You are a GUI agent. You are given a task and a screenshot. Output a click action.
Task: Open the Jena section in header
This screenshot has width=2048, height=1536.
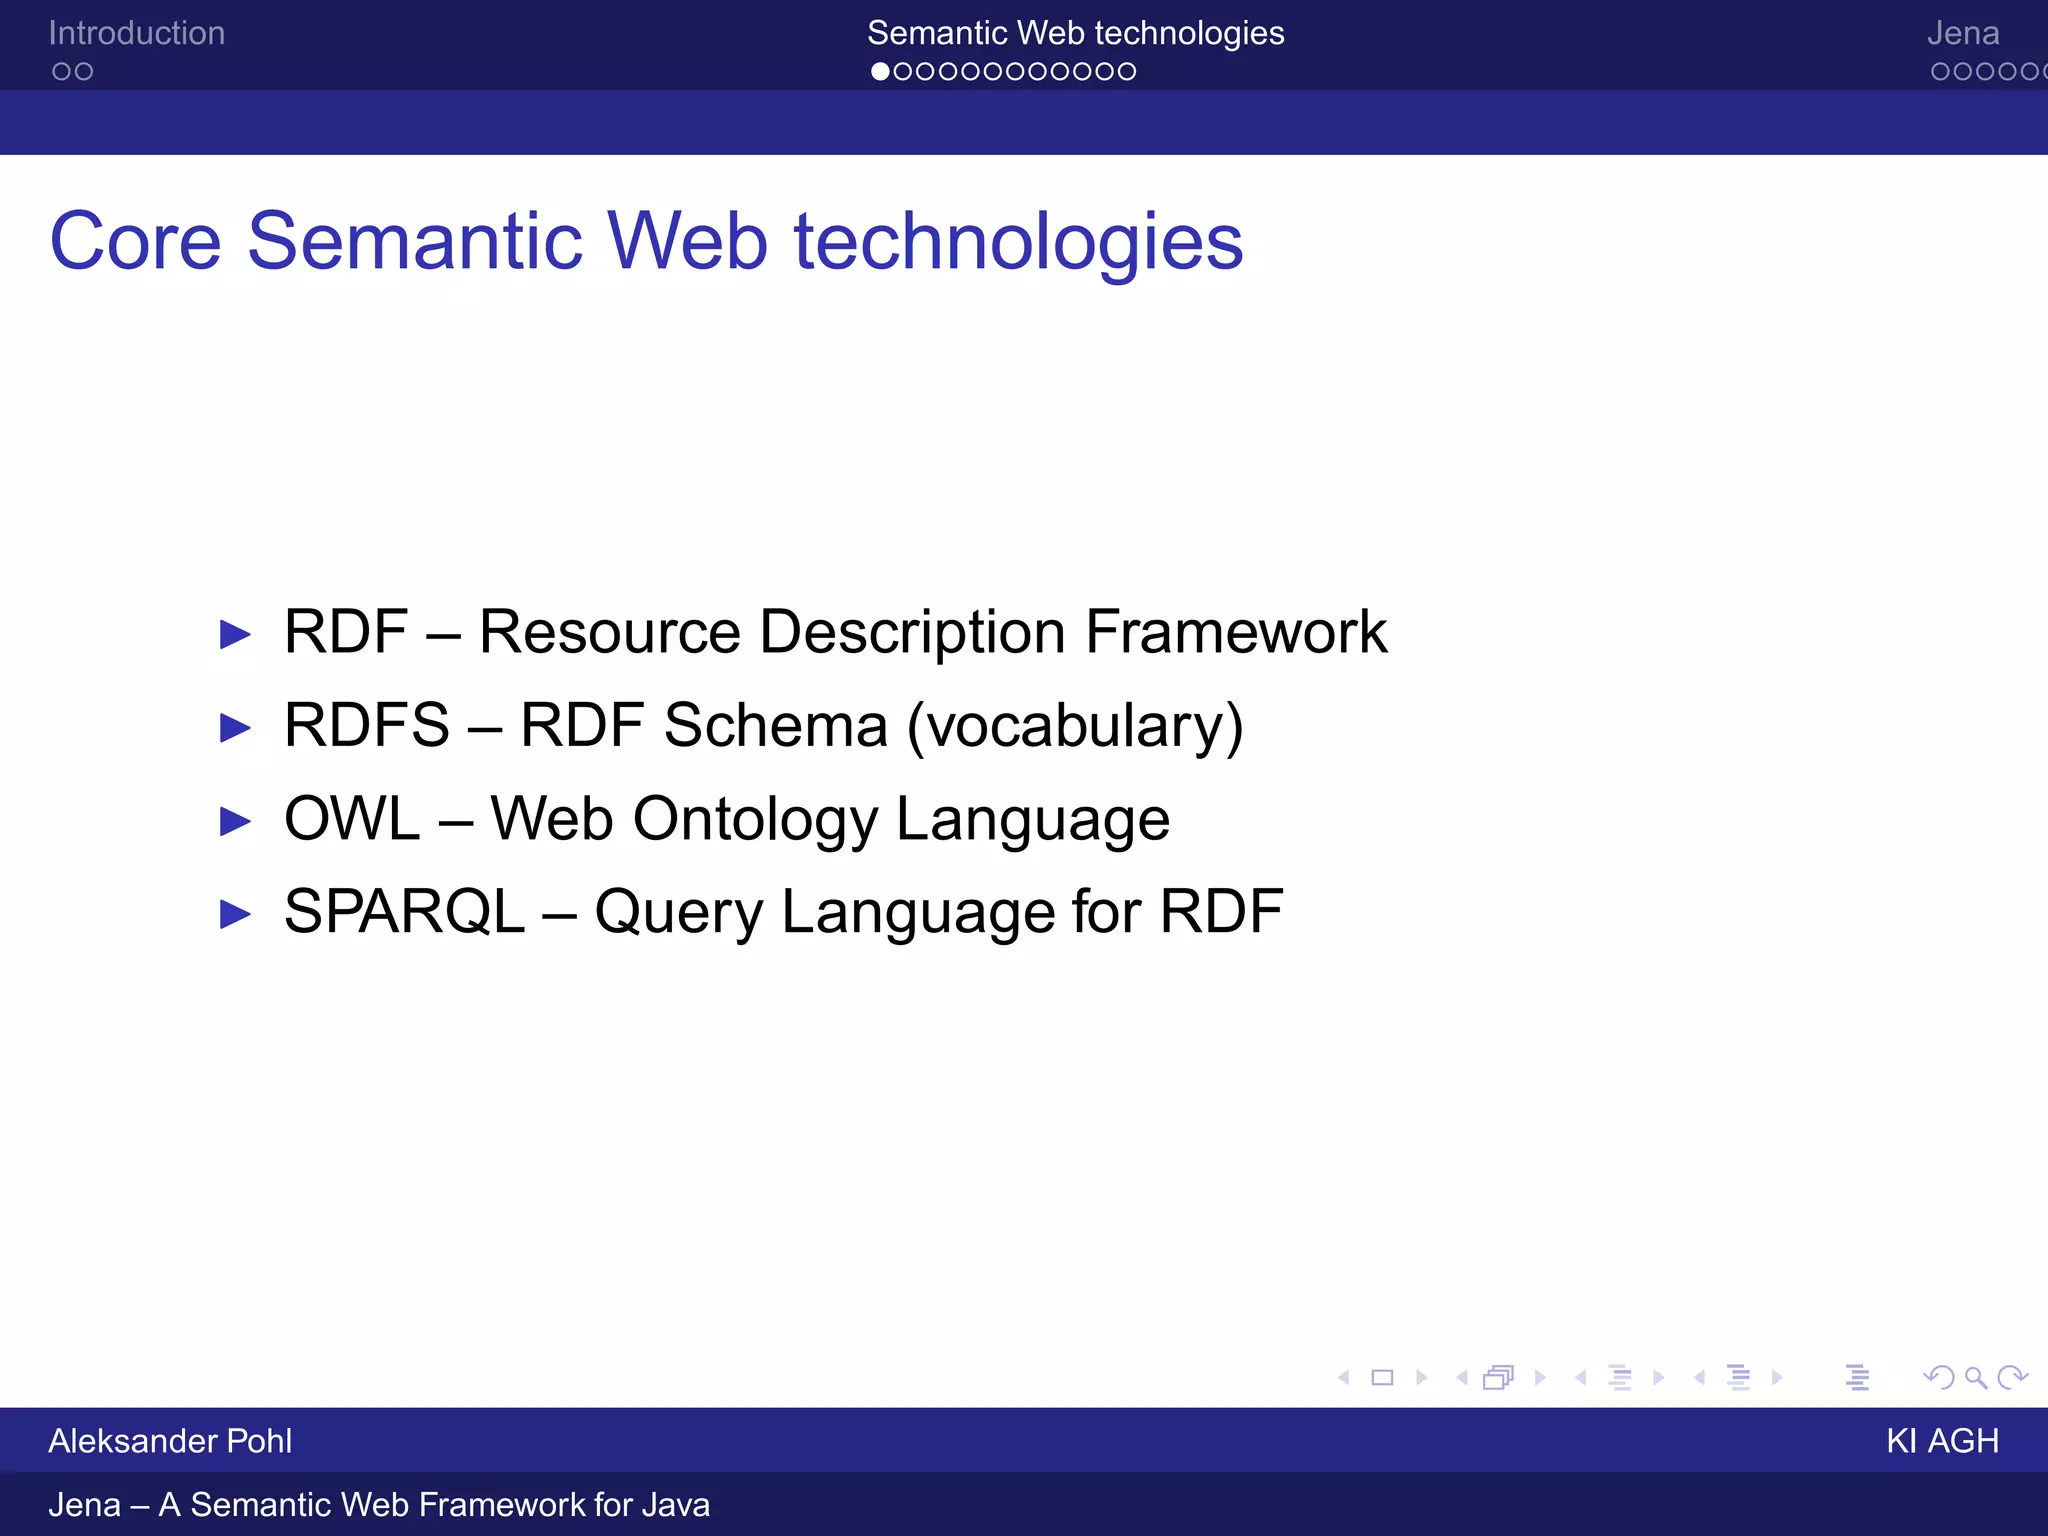tap(1963, 33)
